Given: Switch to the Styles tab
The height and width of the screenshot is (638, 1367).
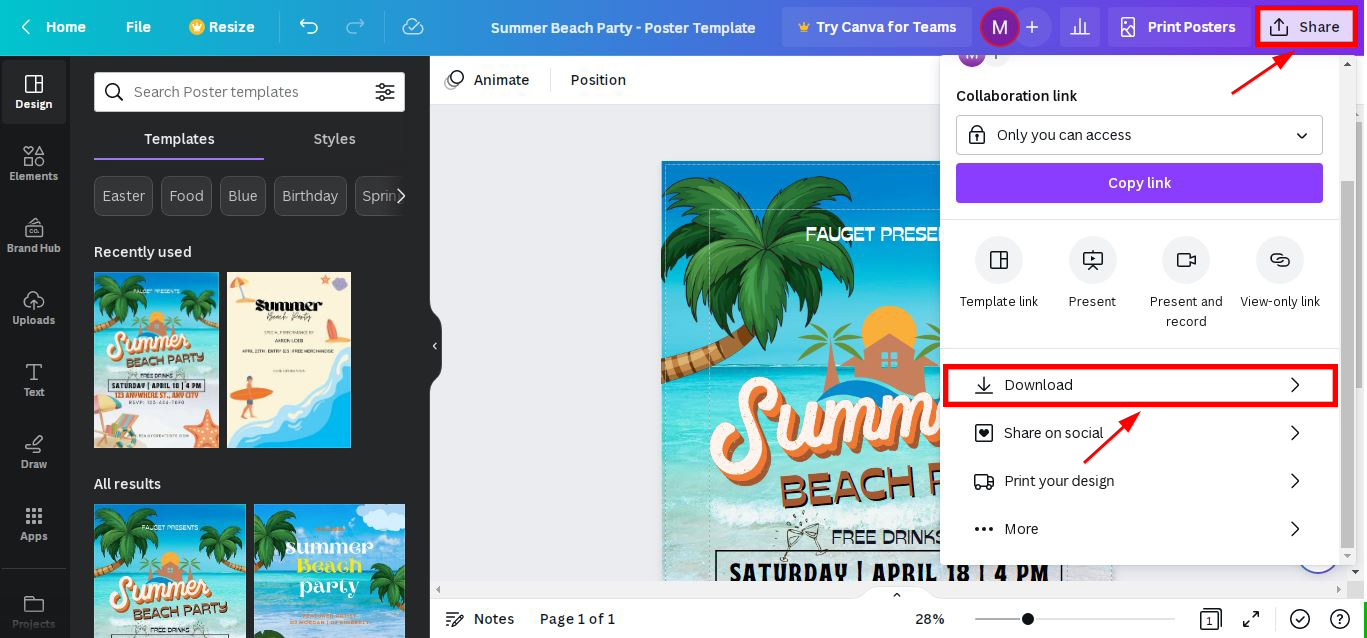Looking at the screenshot, I should 334,139.
